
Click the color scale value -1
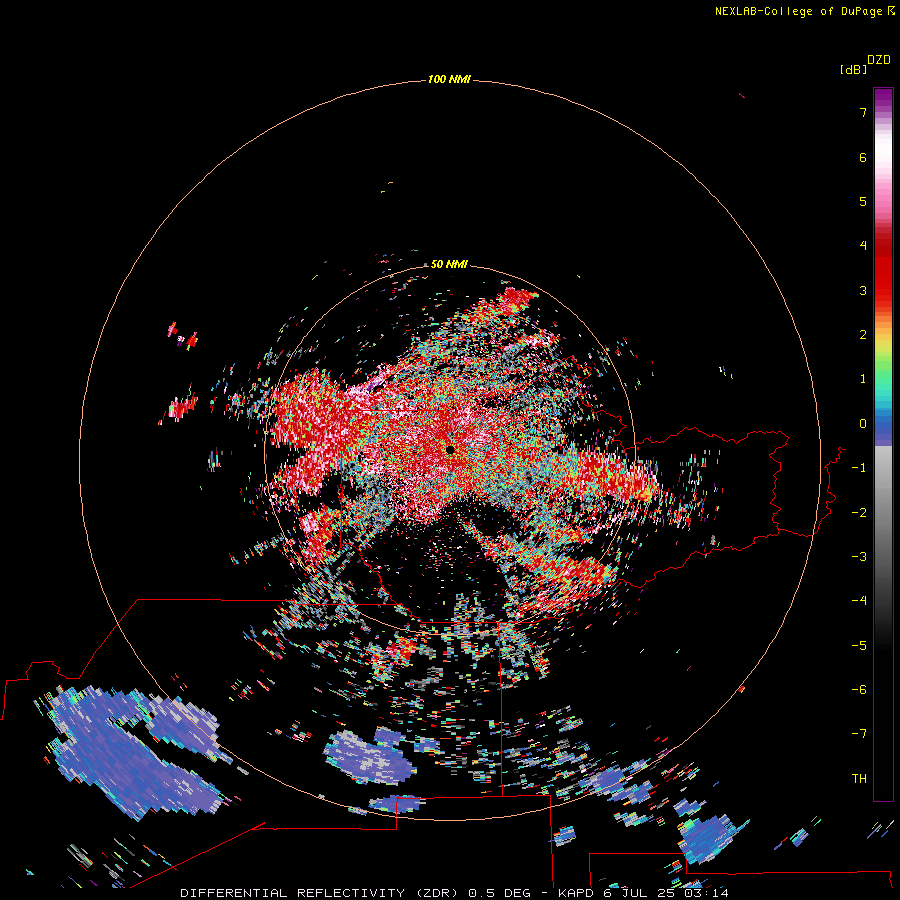tap(859, 468)
